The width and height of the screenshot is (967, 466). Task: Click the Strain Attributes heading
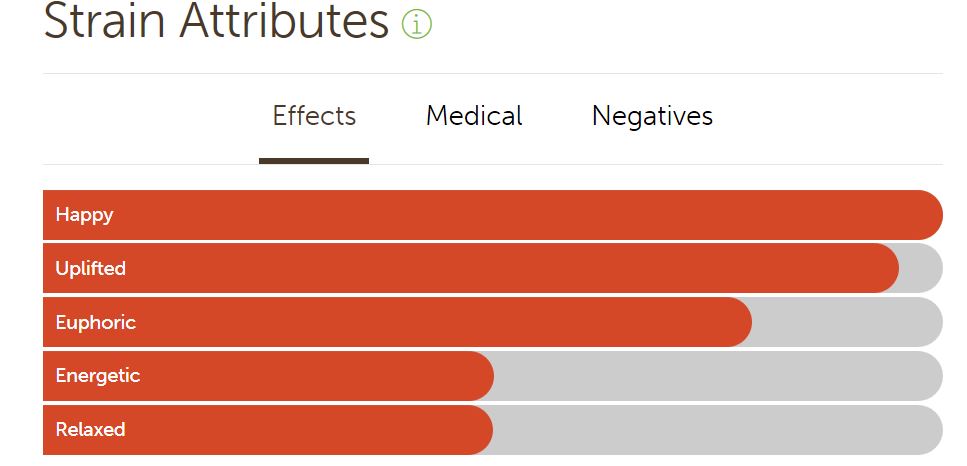point(216,22)
